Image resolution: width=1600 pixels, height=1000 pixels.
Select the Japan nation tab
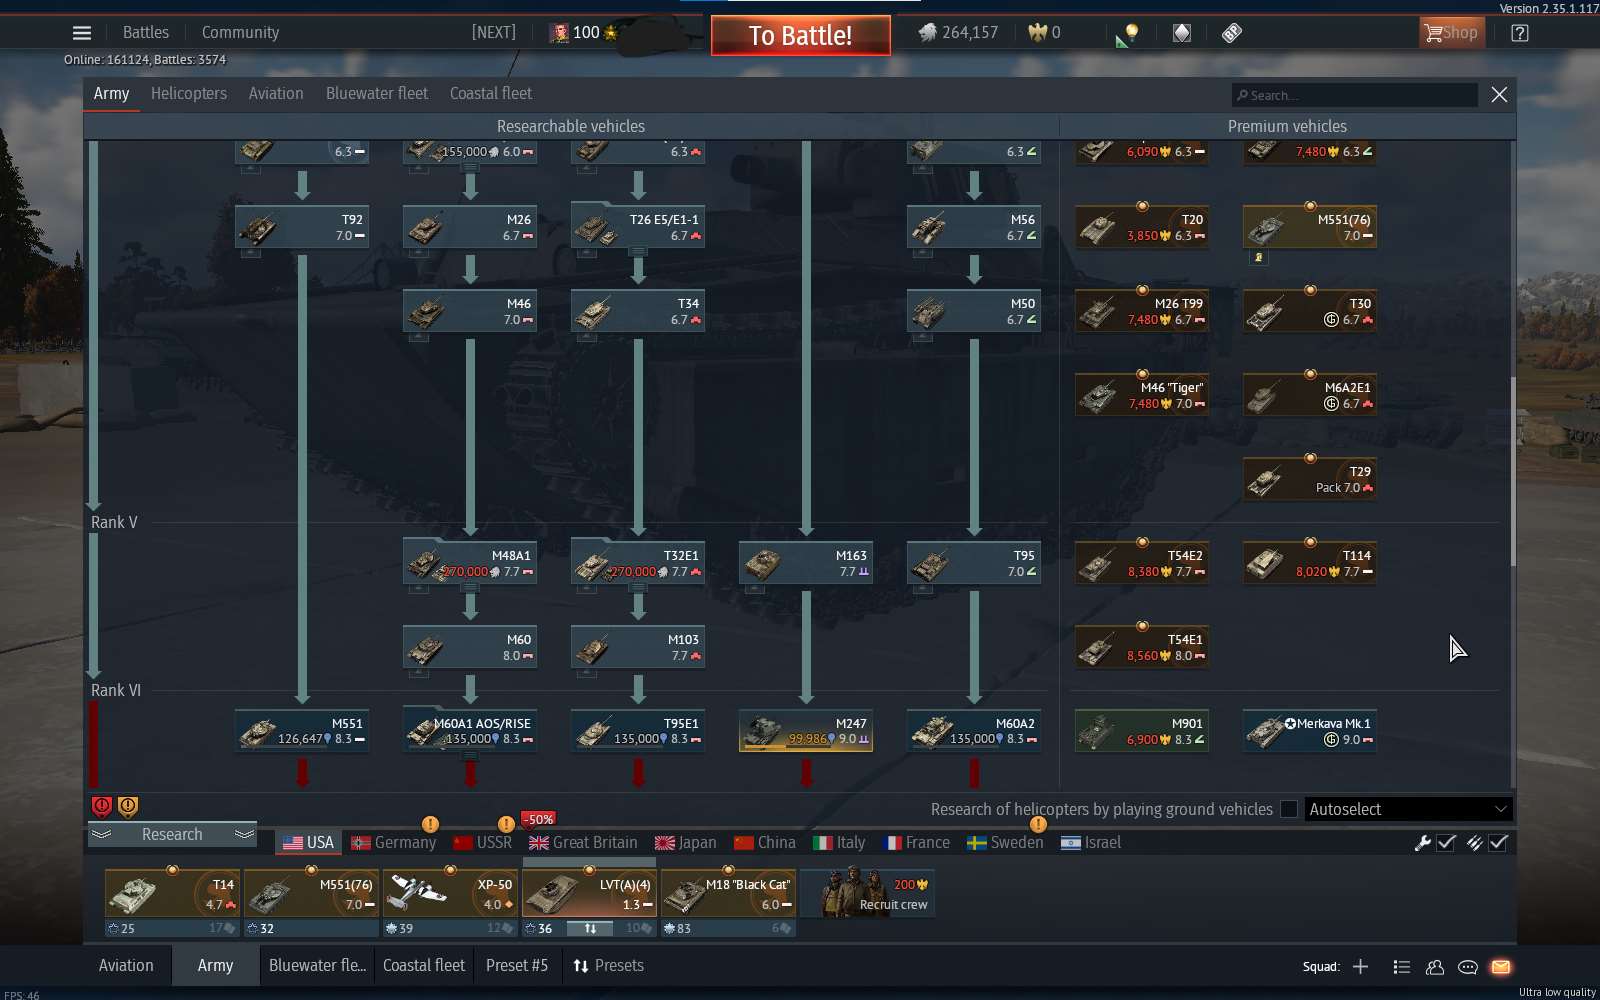686,843
